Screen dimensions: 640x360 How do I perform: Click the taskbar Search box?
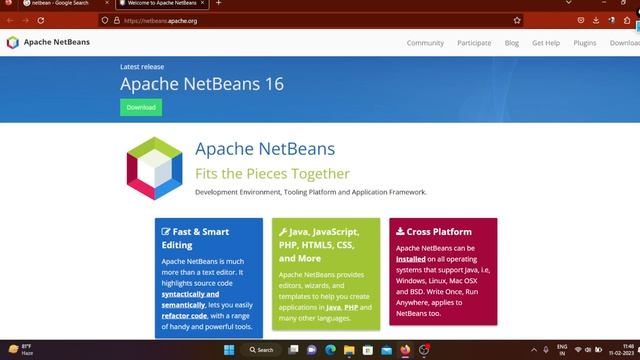(x=262, y=350)
